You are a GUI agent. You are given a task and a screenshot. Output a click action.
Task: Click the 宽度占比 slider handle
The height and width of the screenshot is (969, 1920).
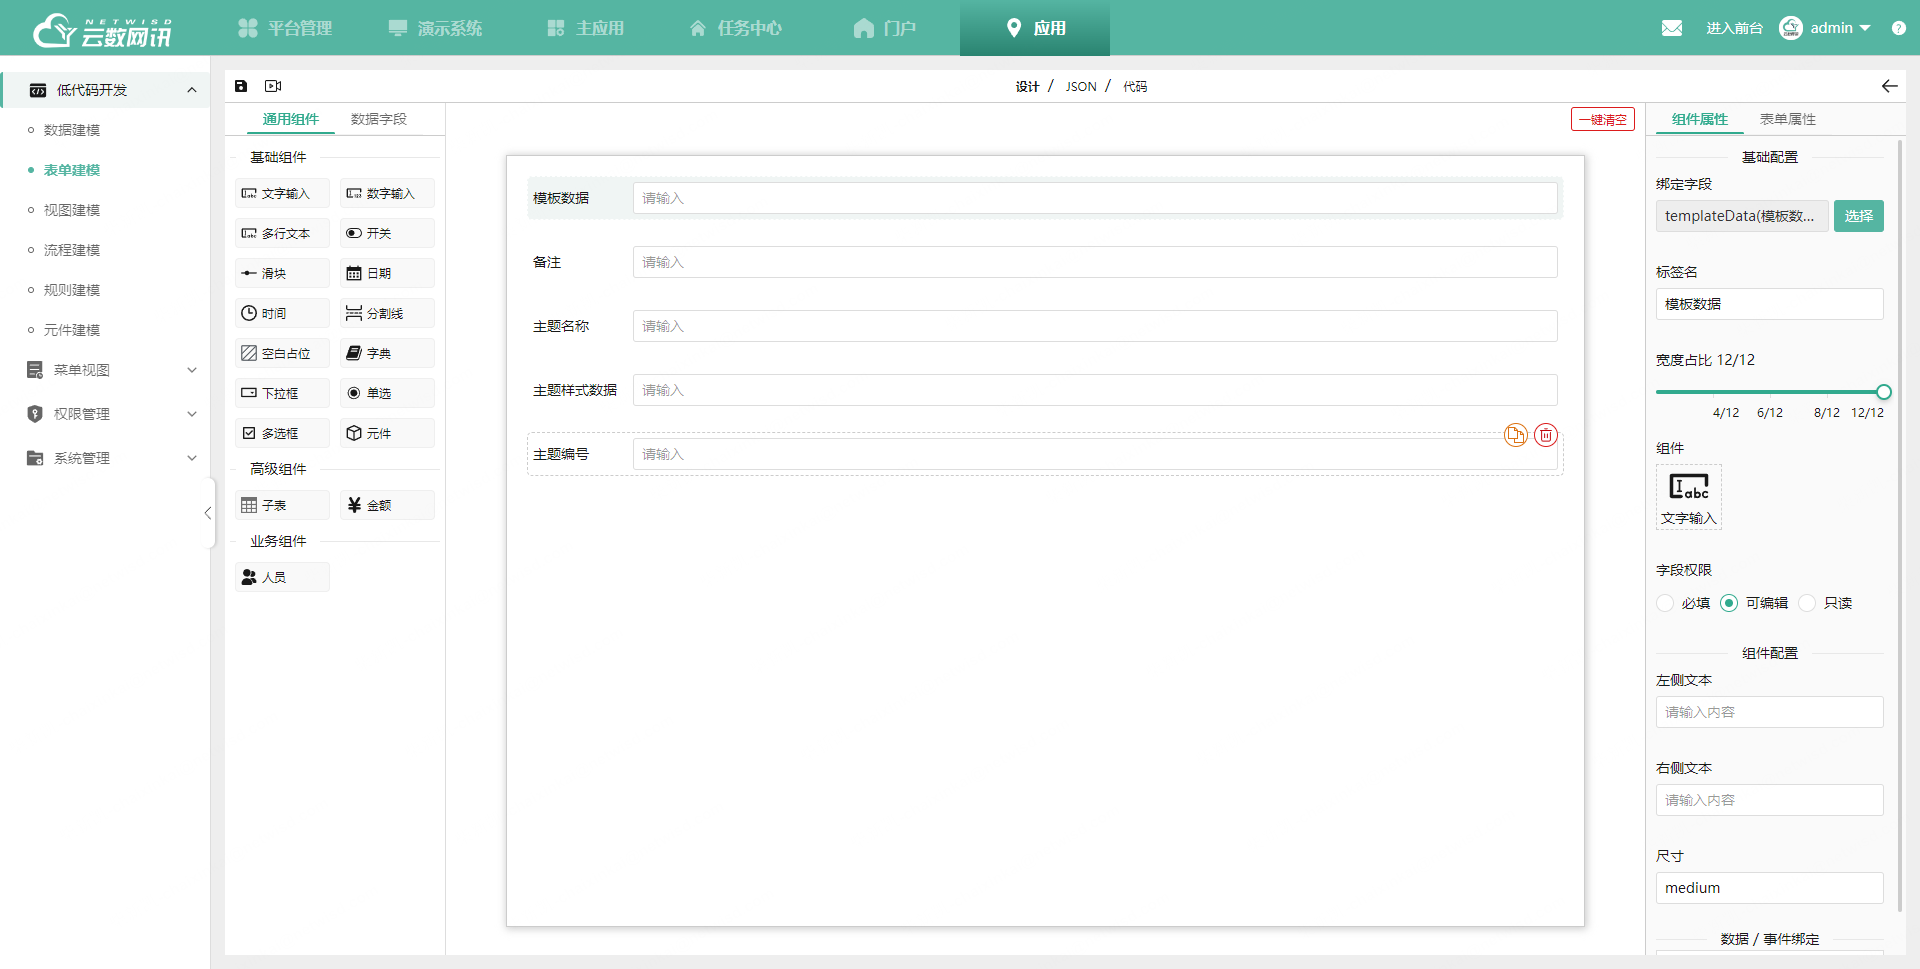(x=1883, y=392)
